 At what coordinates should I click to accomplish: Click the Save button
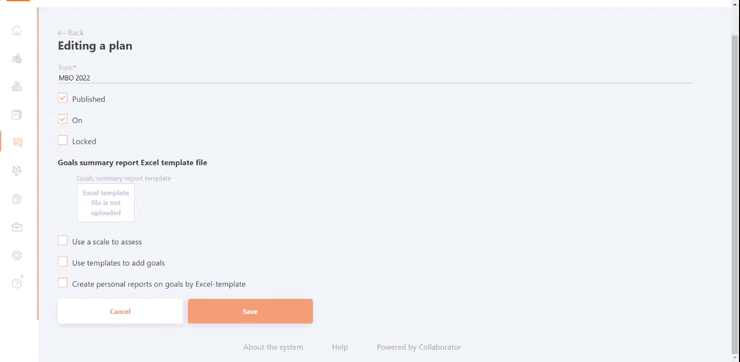pyautogui.click(x=250, y=311)
